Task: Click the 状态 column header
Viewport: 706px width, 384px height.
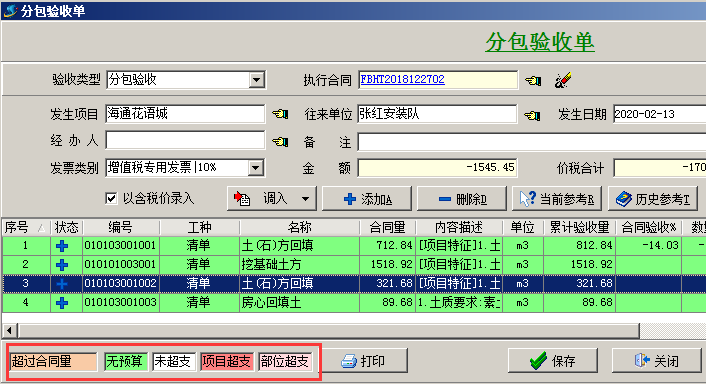Action: [x=66, y=227]
